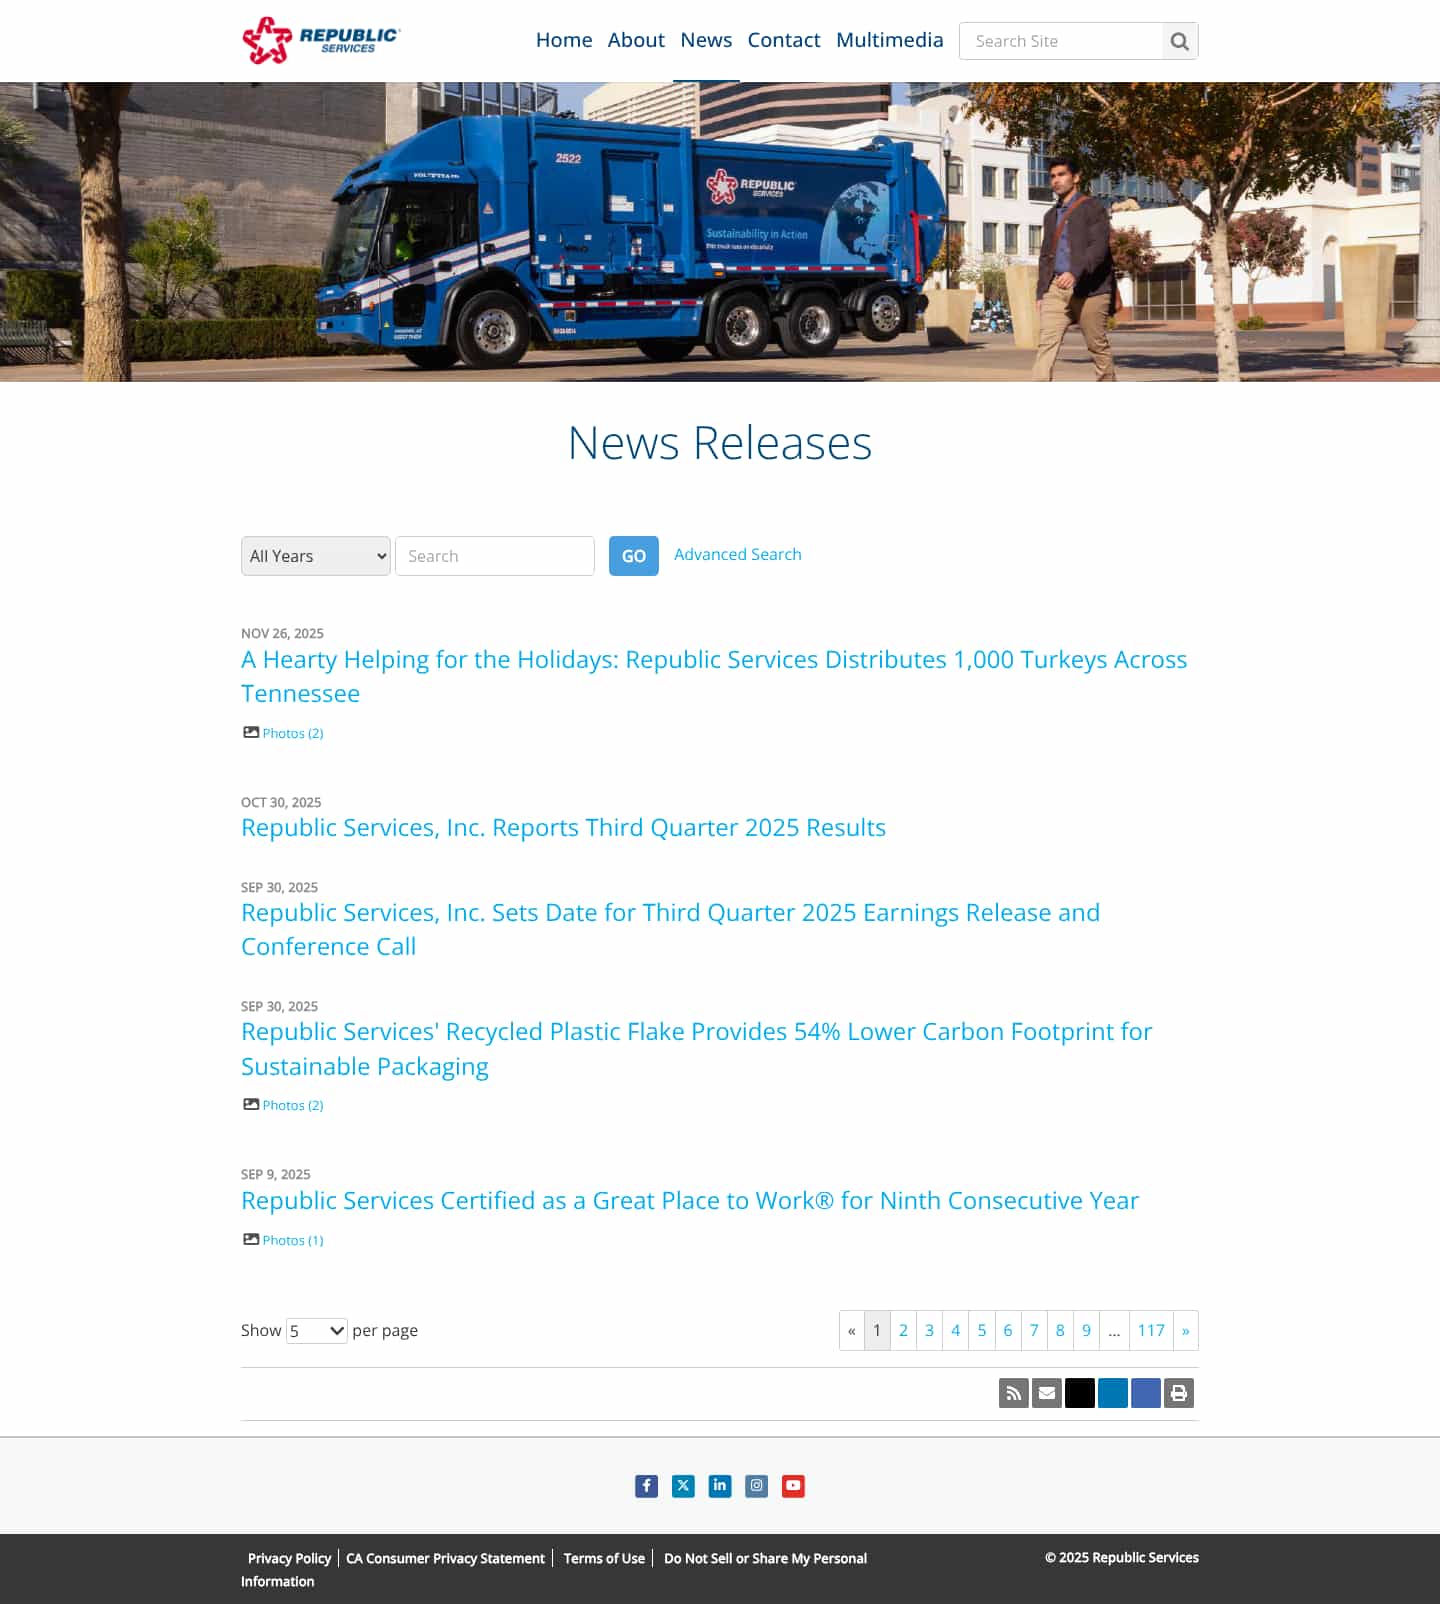Open CA Consumer Privacy Statement link
Viewport: 1440px width, 1604px height.
coord(445,1558)
